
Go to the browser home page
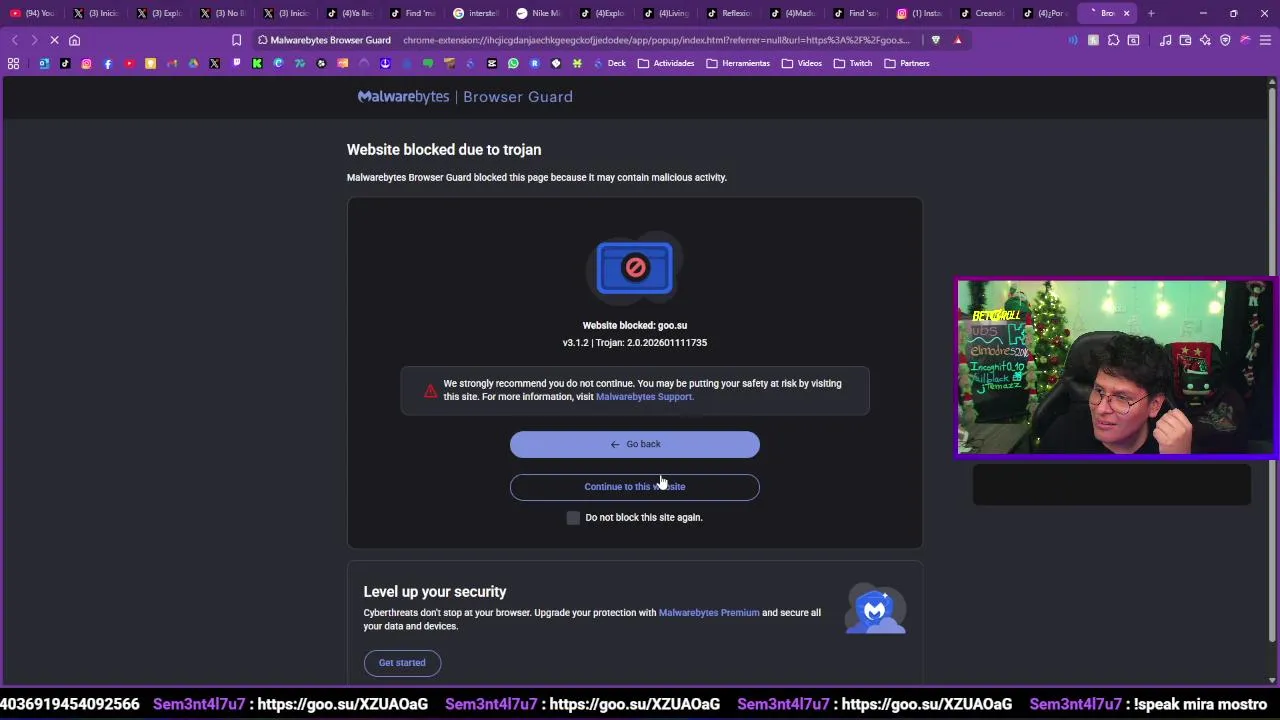74,40
